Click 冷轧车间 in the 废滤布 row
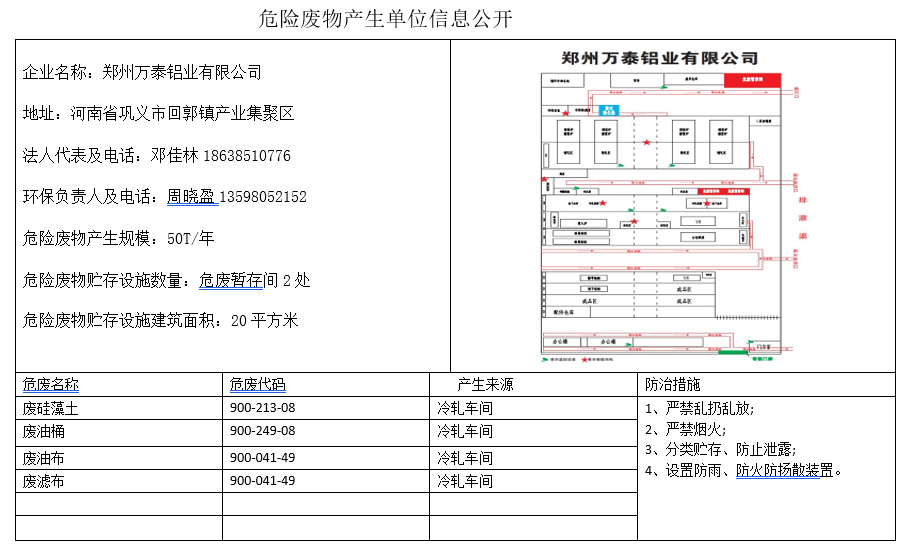This screenshot has width=916, height=549. (465, 481)
